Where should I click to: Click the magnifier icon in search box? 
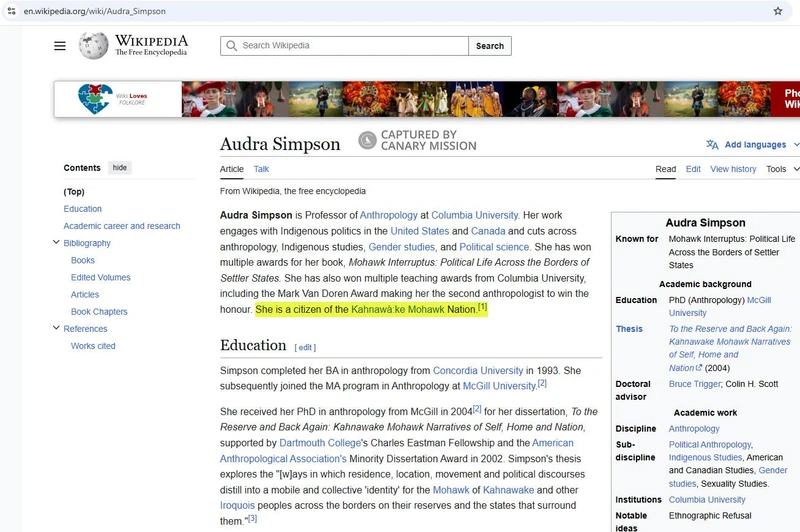[x=232, y=45]
